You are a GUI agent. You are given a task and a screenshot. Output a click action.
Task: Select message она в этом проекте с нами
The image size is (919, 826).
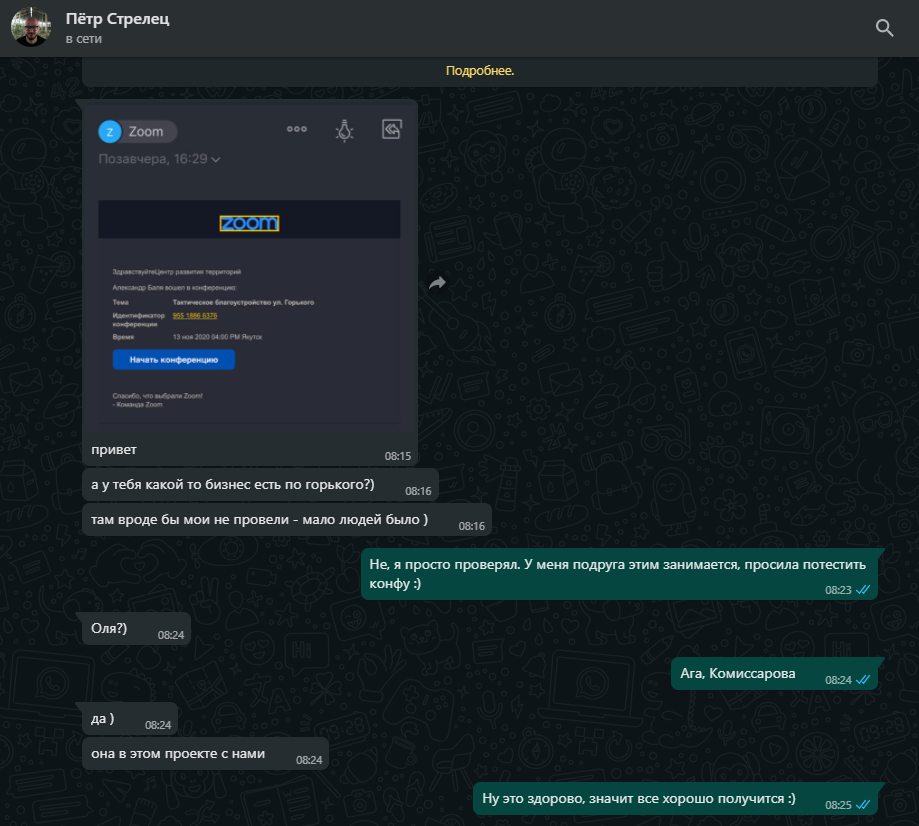click(x=178, y=753)
